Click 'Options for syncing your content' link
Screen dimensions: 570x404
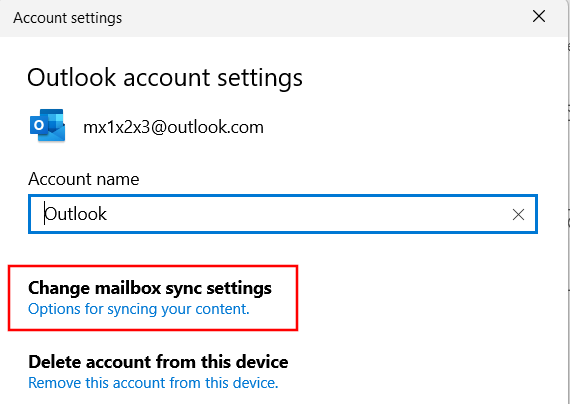click(139, 309)
